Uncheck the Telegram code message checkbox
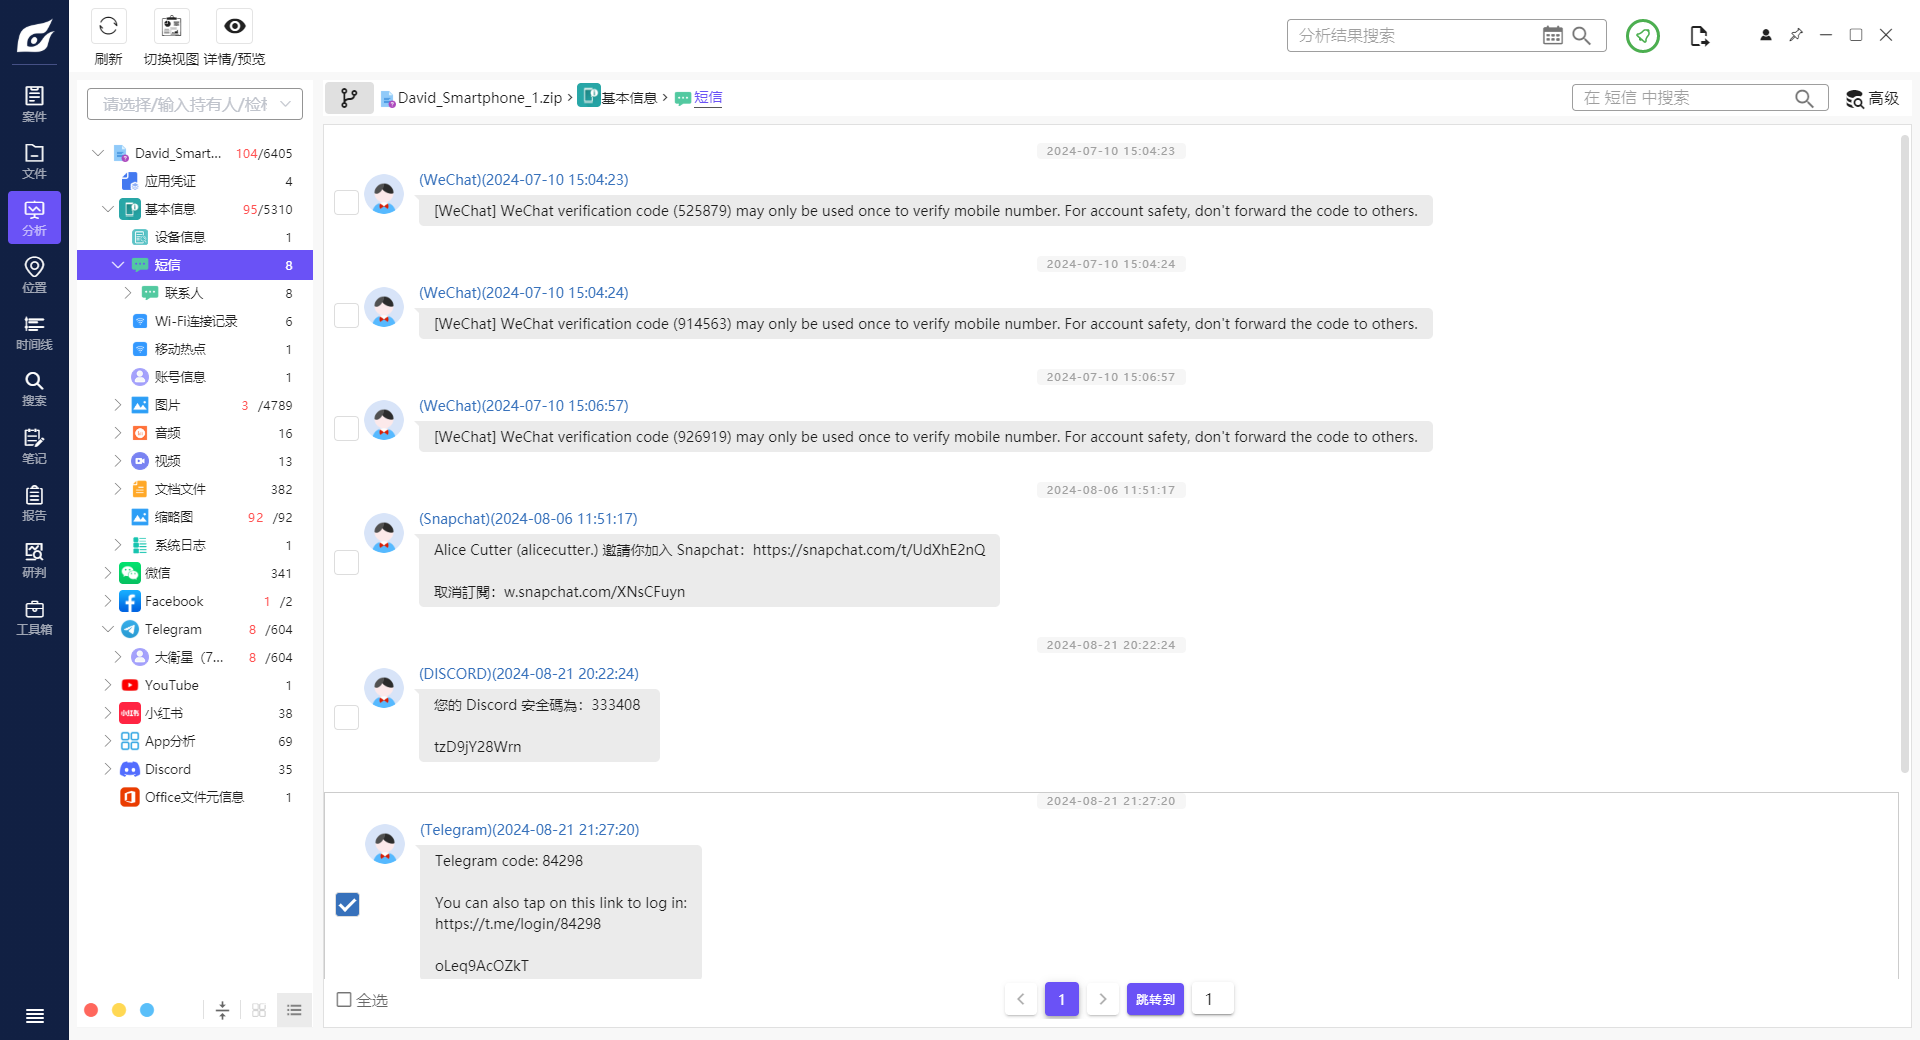Viewport: 1920px width, 1040px height. [347, 904]
